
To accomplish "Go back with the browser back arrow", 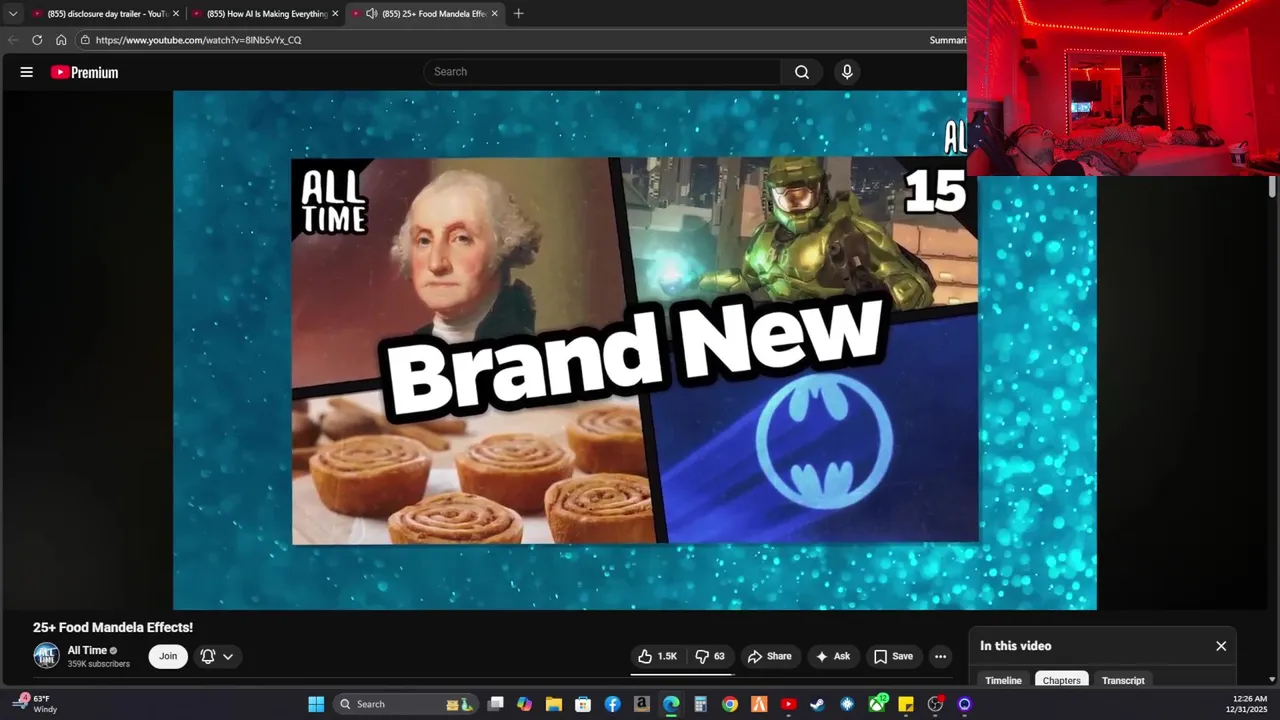I will pyautogui.click(x=13, y=40).
